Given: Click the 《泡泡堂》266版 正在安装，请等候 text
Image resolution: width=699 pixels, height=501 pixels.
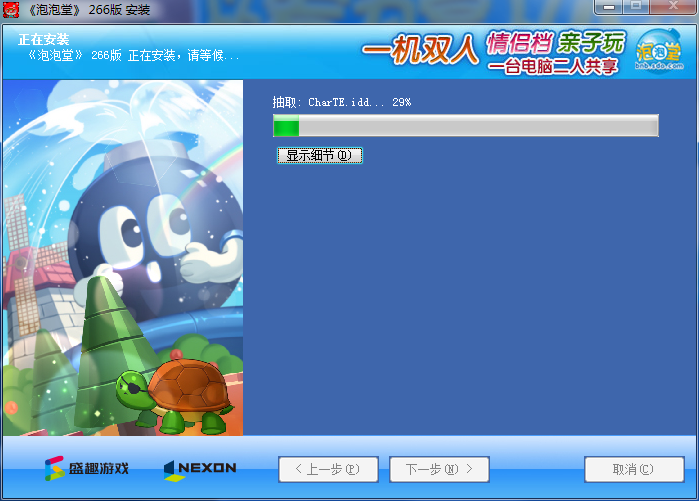Looking at the screenshot, I should pyautogui.click(x=133, y=56).
